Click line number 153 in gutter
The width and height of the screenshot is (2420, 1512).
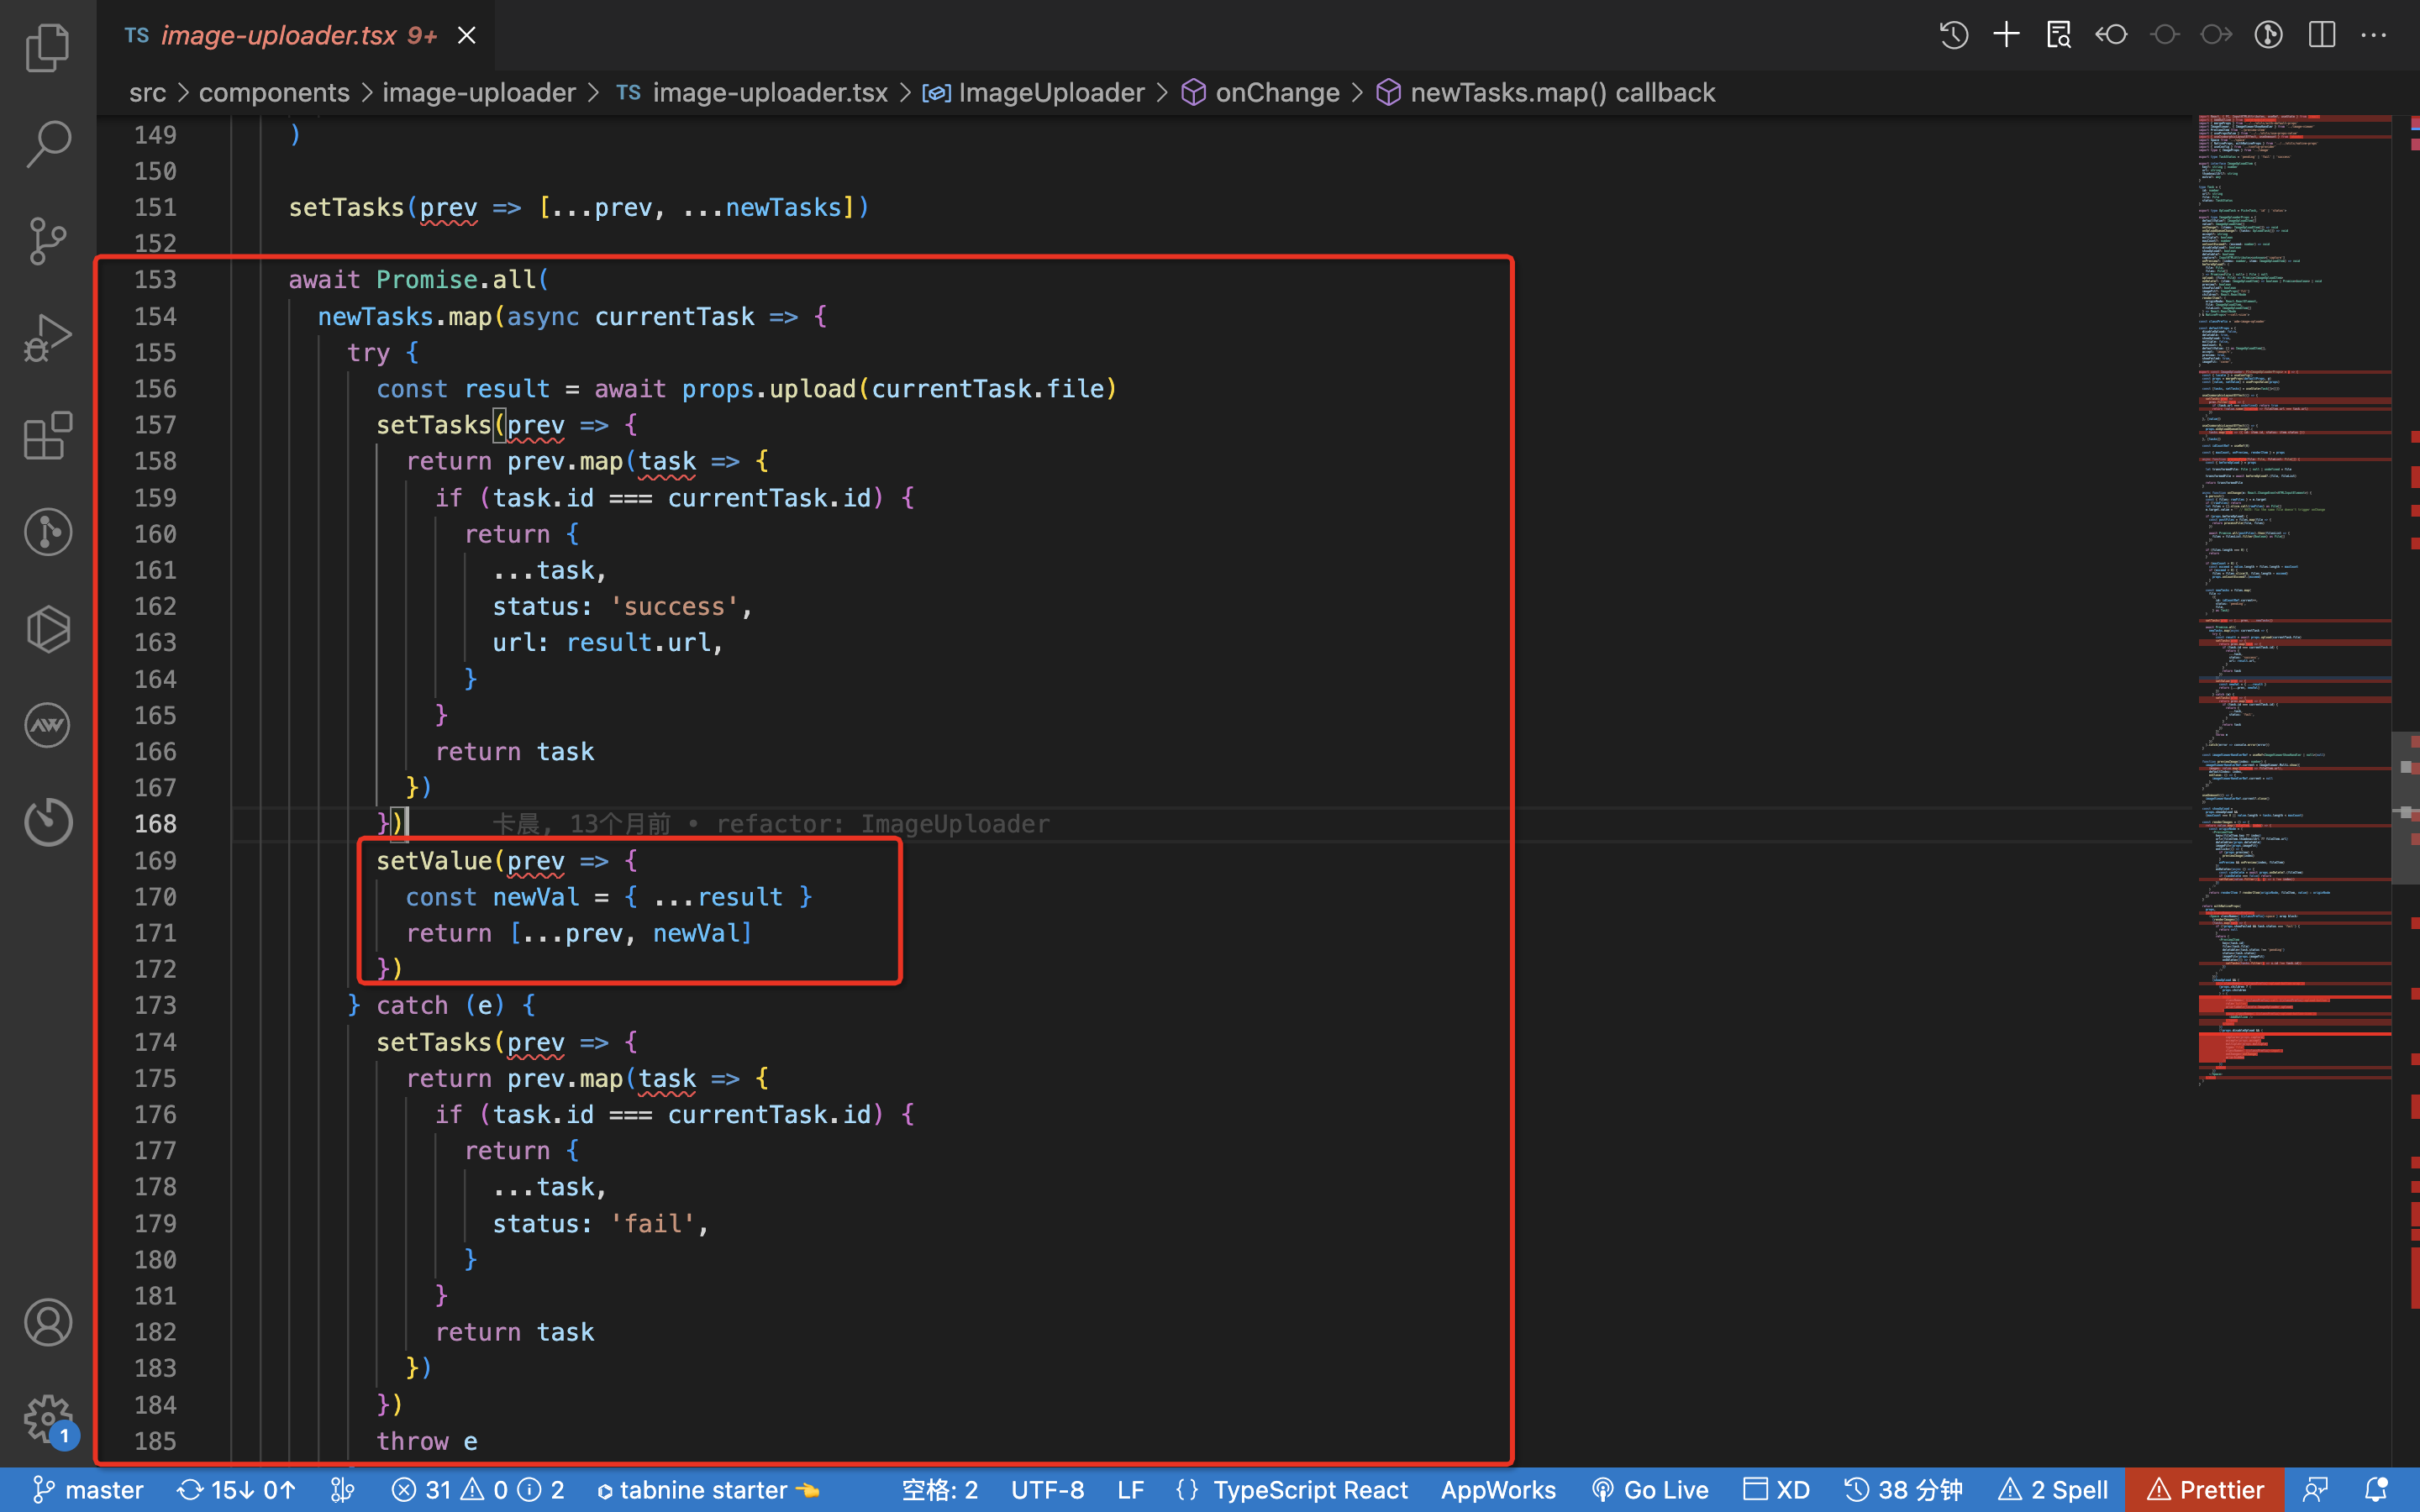155,280
